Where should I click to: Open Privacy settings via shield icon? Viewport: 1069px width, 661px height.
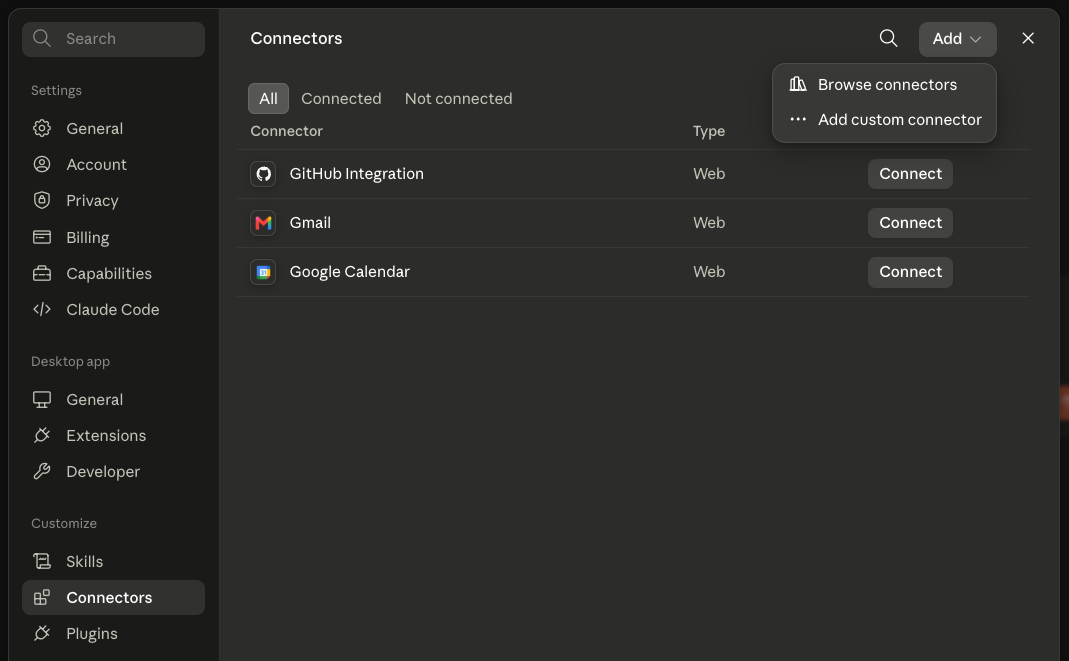(42, 200)
